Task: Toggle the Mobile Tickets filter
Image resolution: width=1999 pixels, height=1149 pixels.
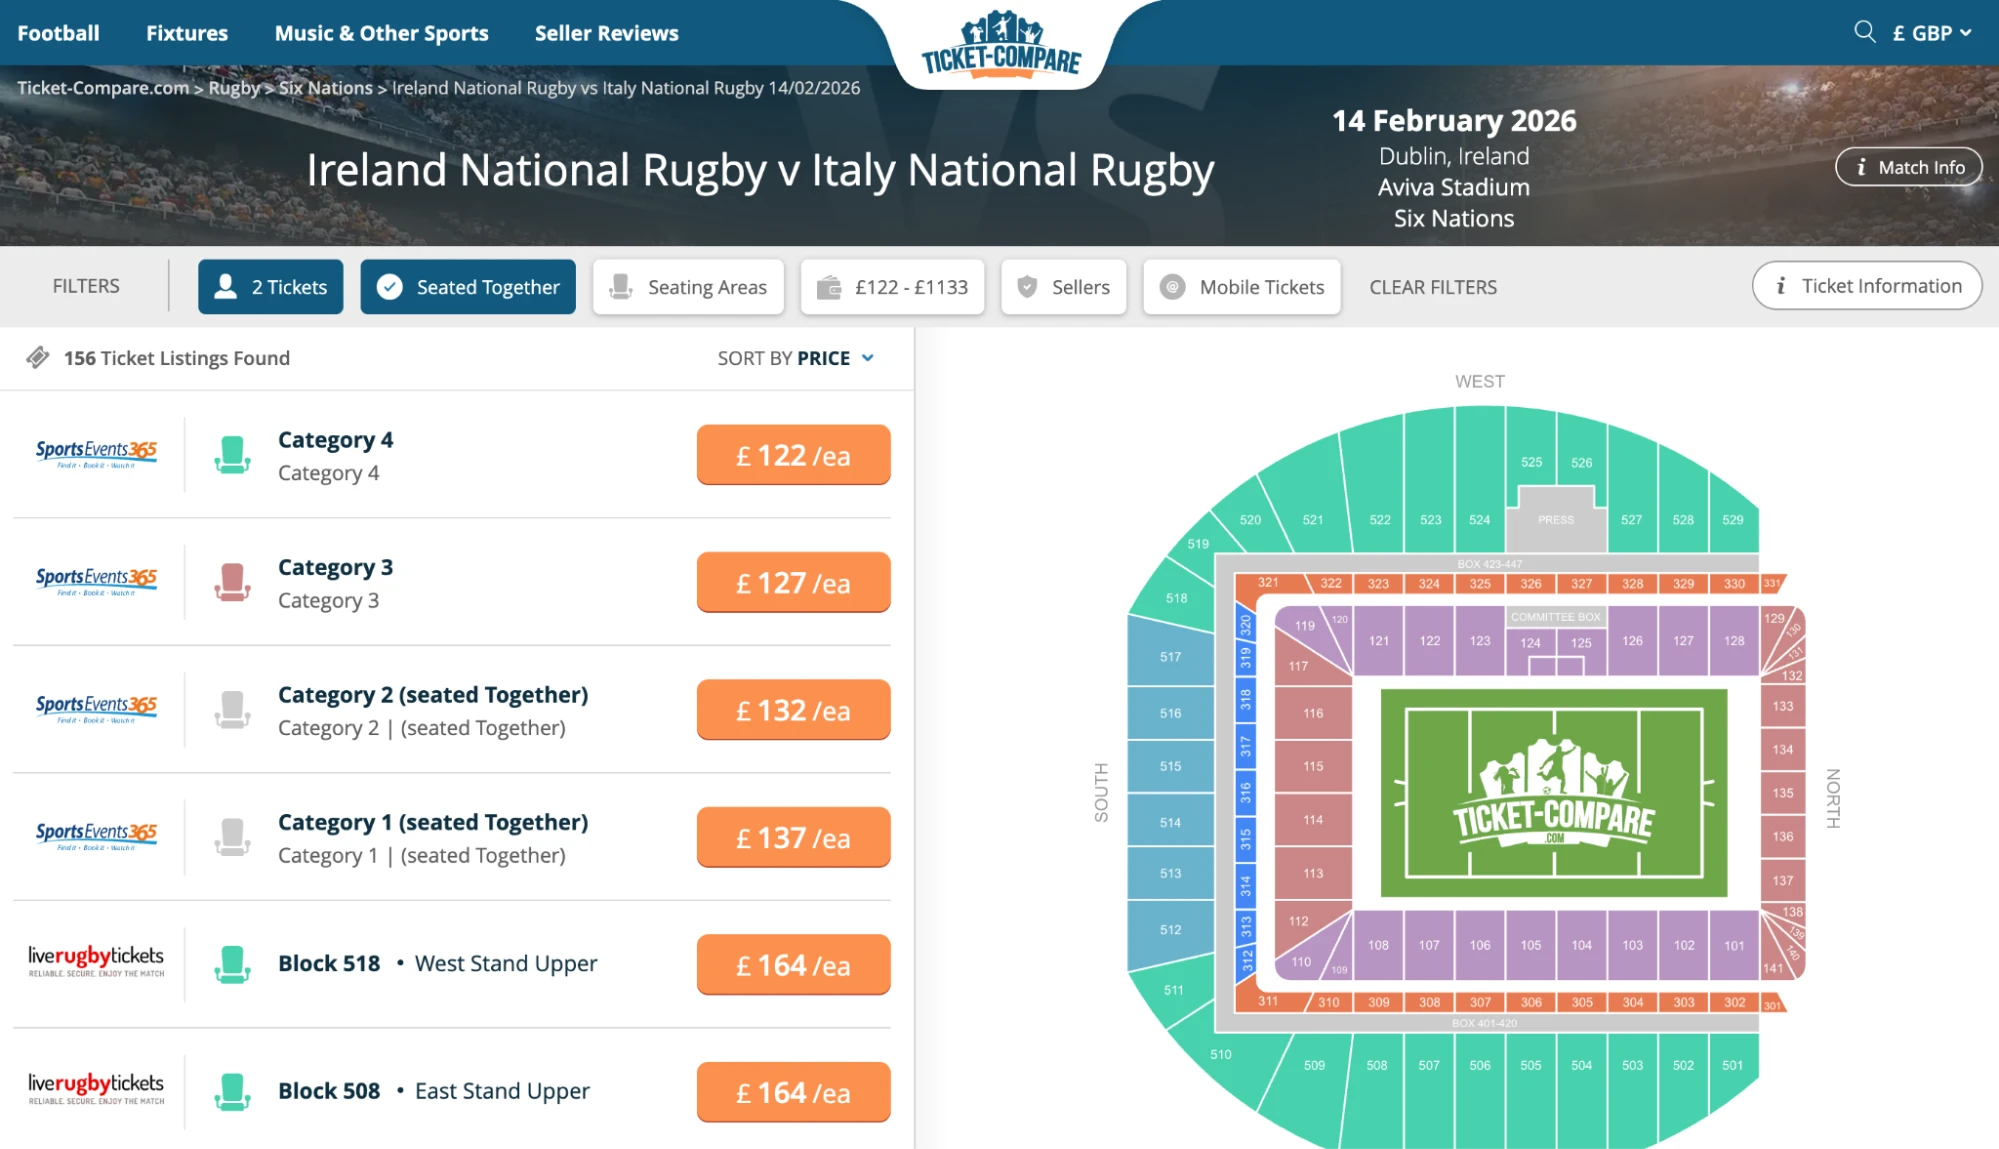Action: (1241, 287)
